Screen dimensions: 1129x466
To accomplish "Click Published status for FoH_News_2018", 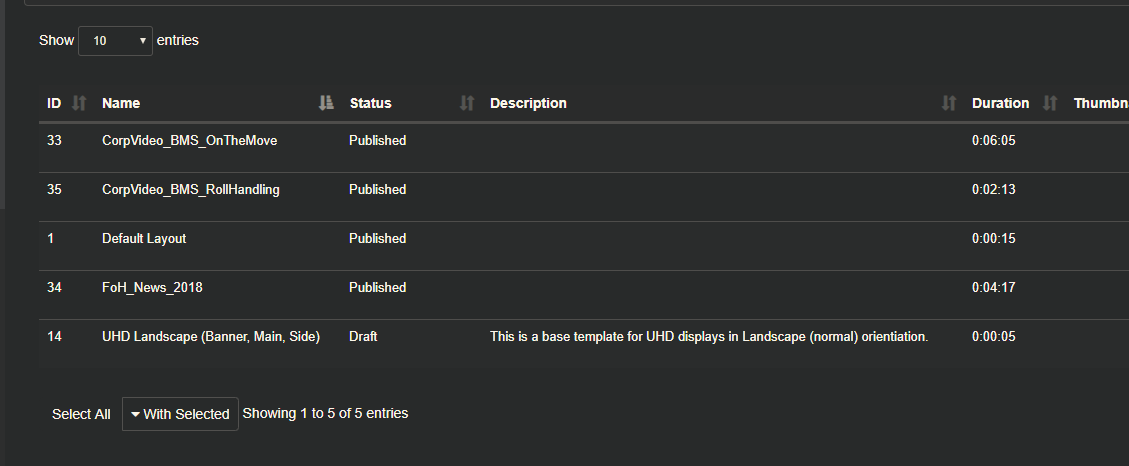I will point(377,287).
